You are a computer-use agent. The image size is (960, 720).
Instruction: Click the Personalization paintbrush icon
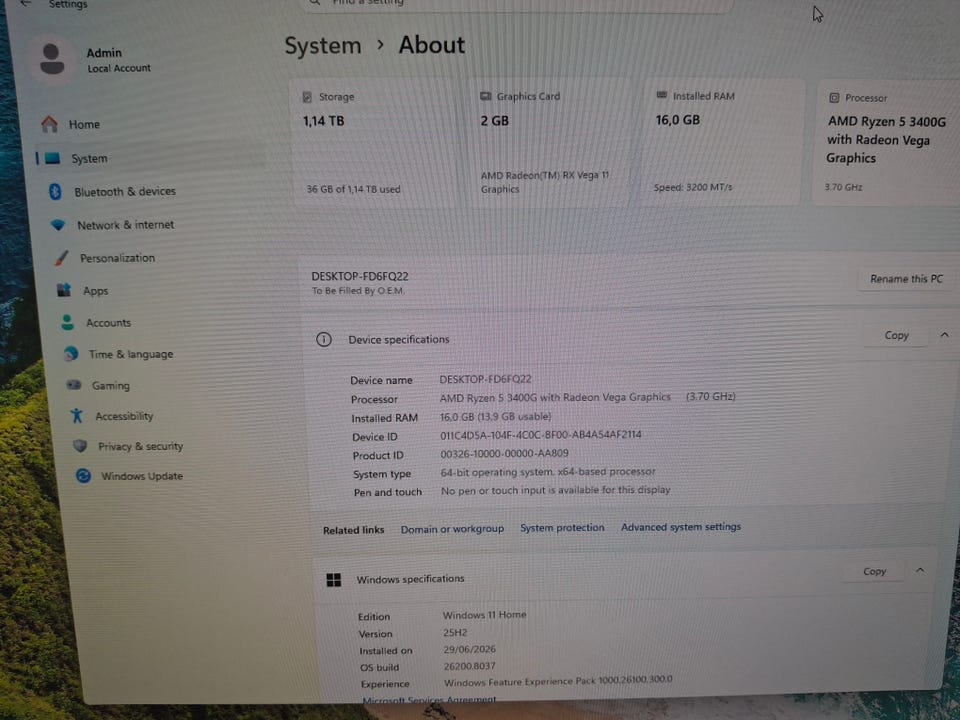[x=61, y=258]
